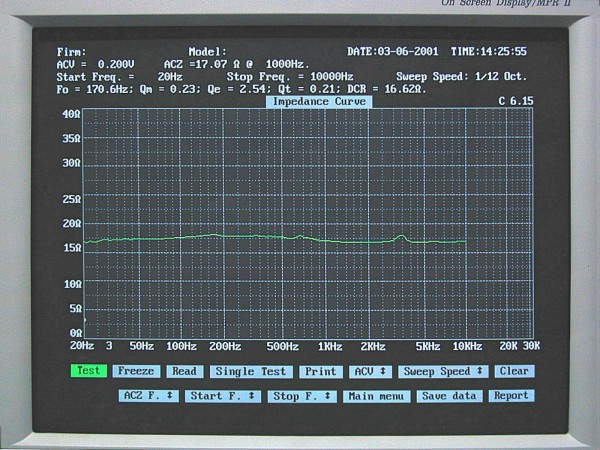Click the ACZ =17.07 Ω reading
This screenshot has height=450, width=600.
pos(203,64)
